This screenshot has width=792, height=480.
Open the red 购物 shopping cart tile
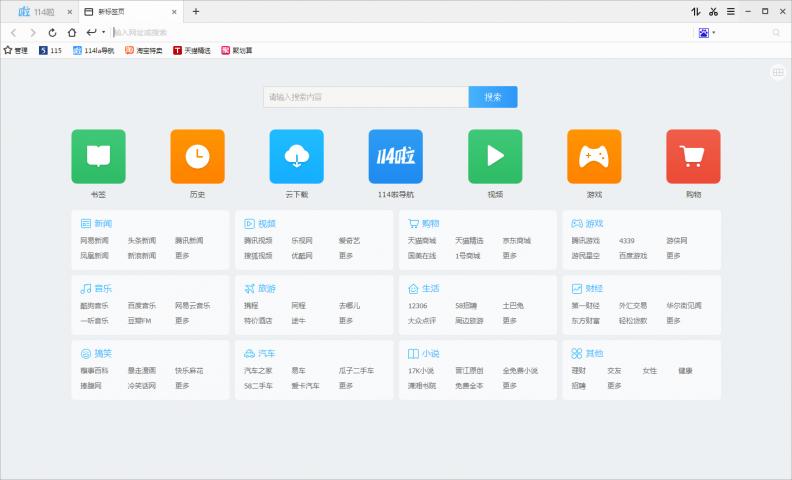[x=693, y=157]
